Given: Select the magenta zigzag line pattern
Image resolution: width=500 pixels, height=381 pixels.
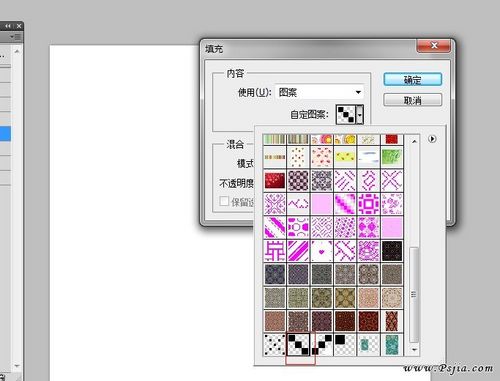Looking at the screenshot, I should click(298, 204).
